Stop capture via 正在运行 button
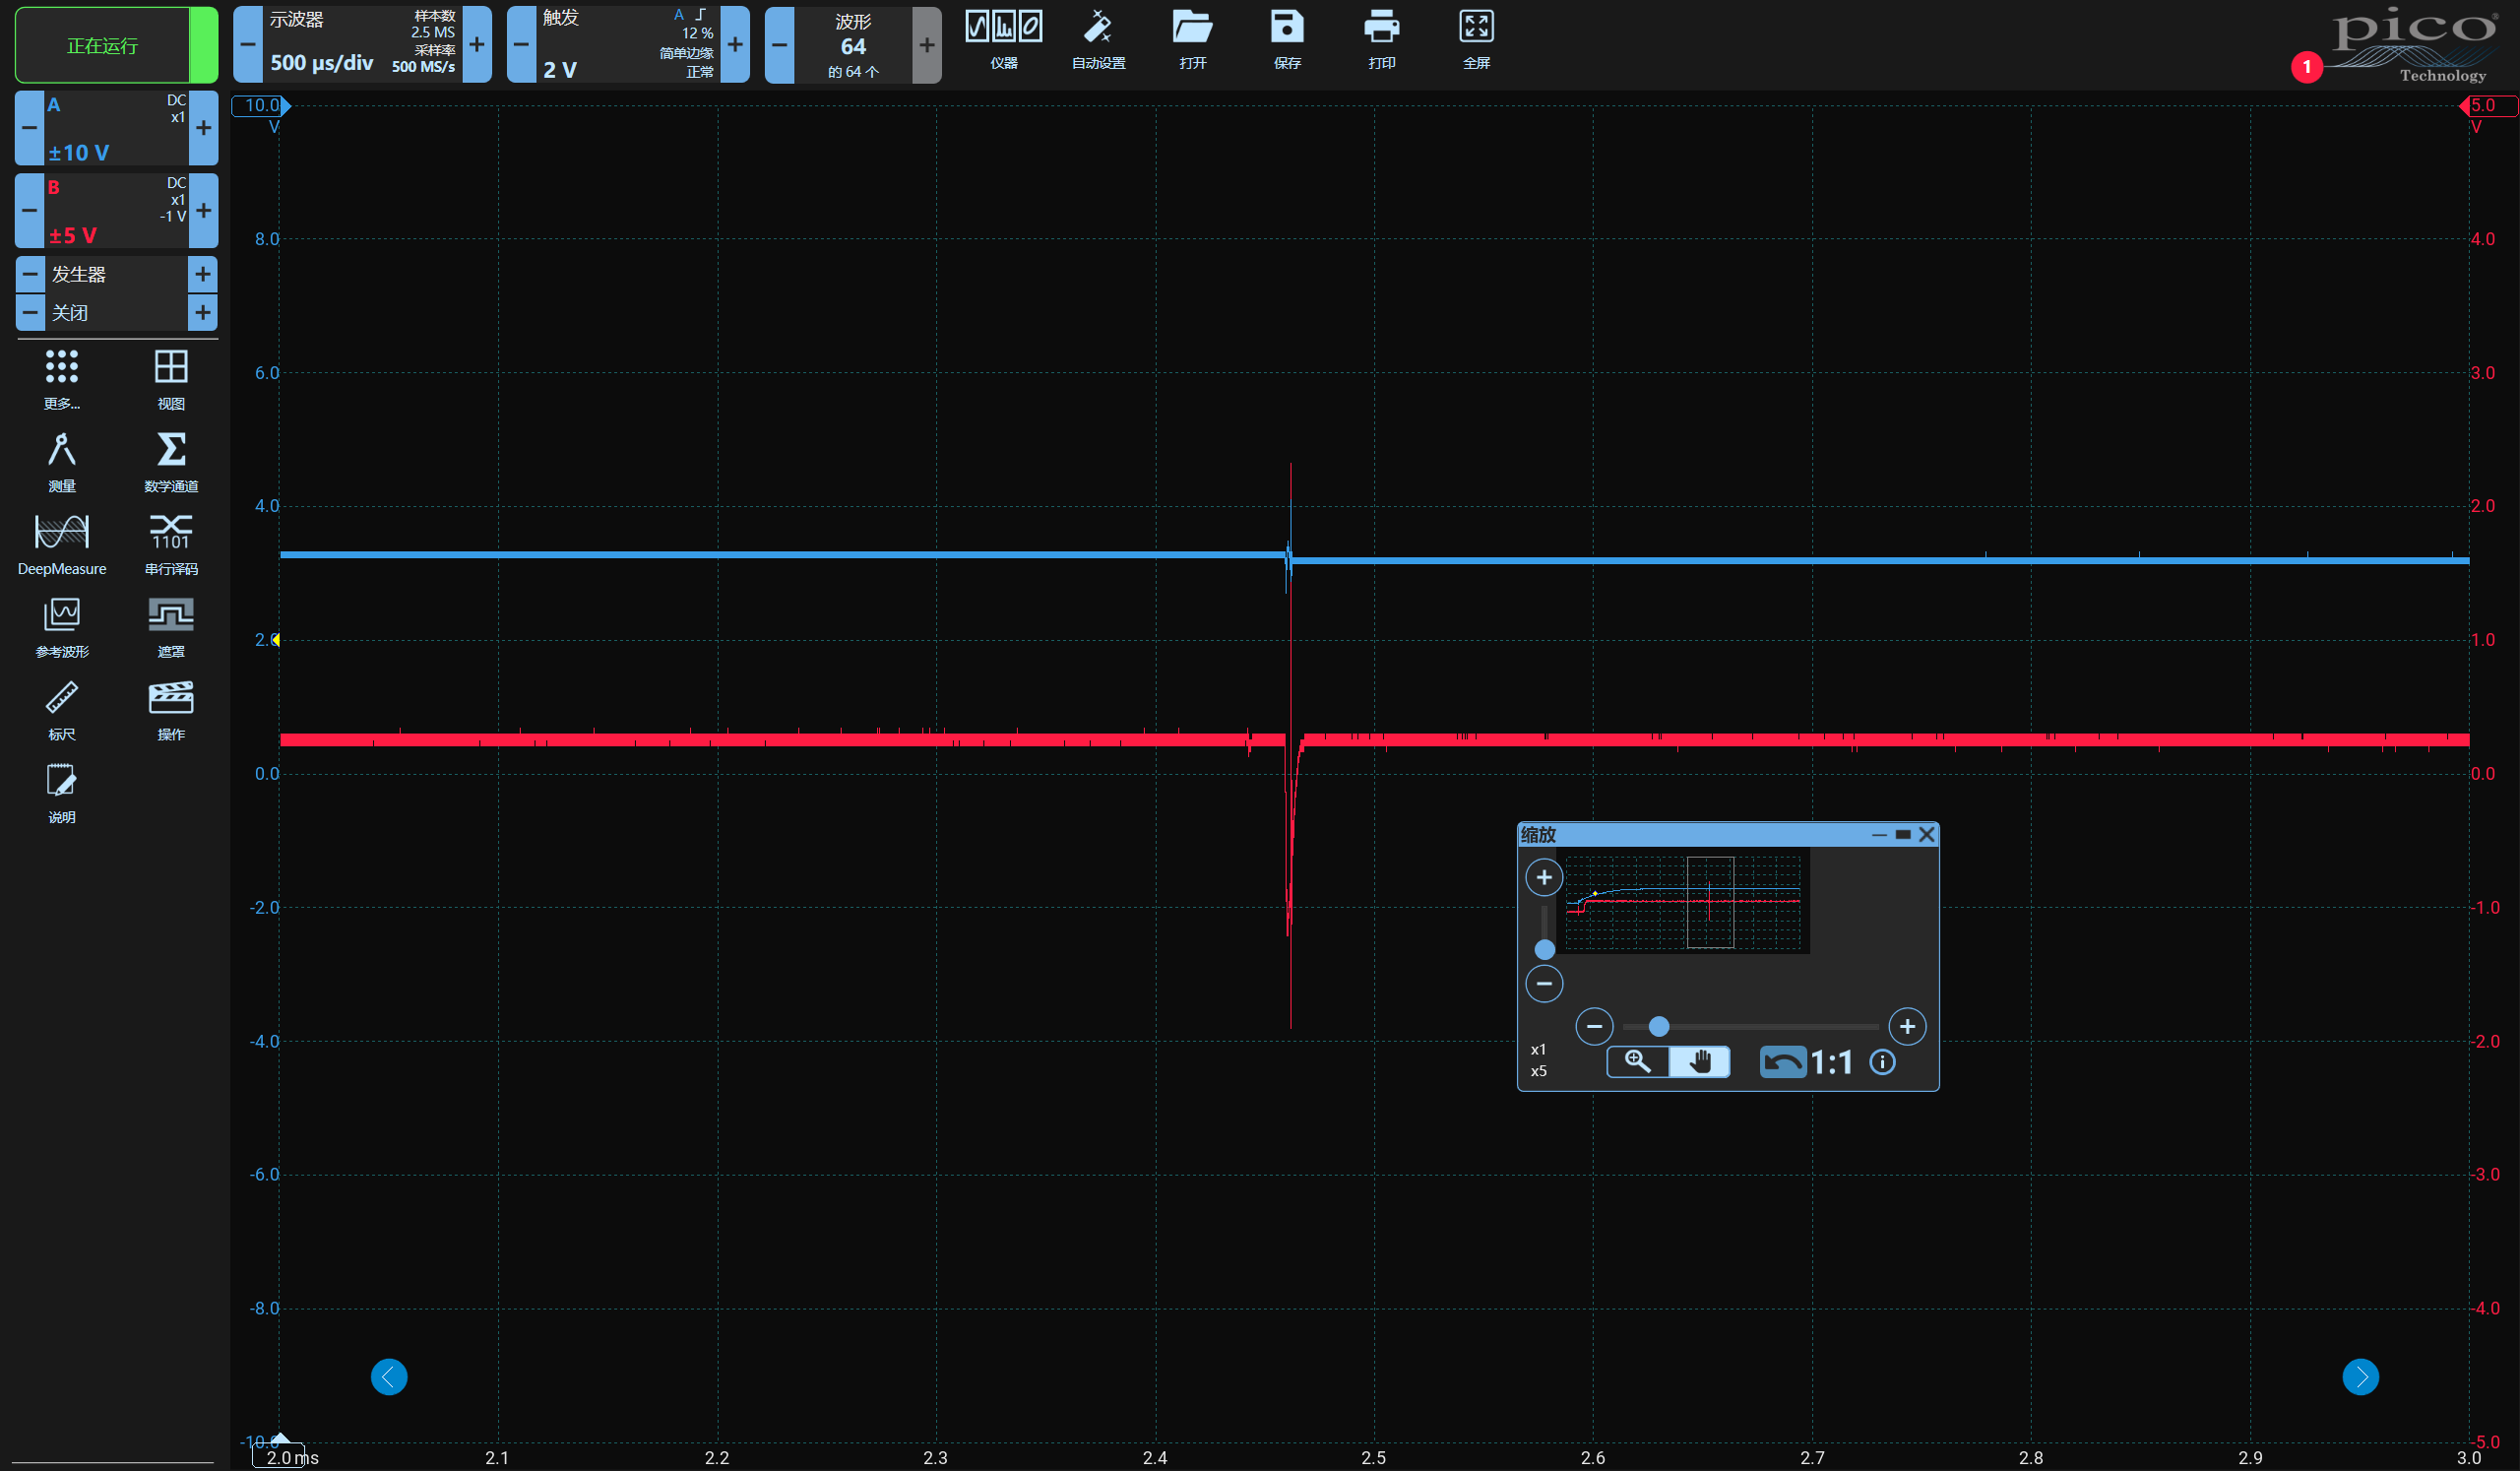The image size is (2520, 1471). 115,44
